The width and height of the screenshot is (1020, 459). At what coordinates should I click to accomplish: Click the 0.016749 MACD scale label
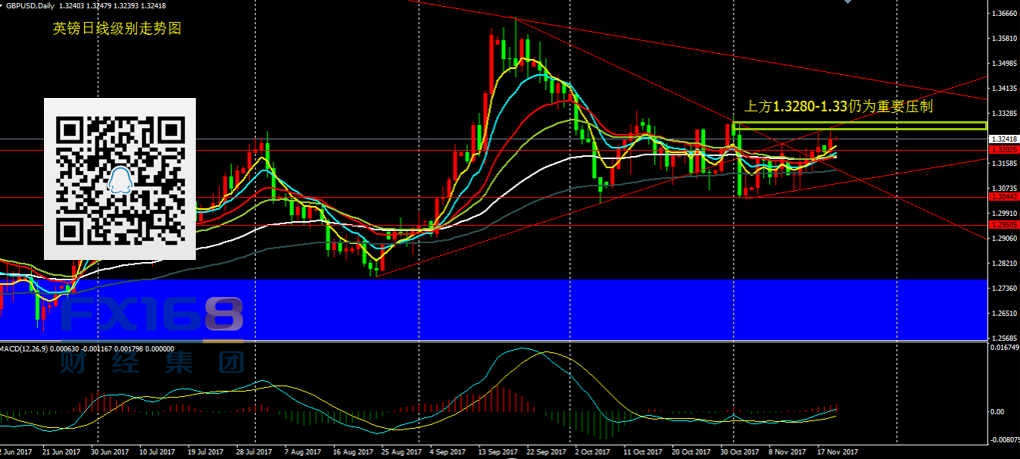click(1001, 348)
